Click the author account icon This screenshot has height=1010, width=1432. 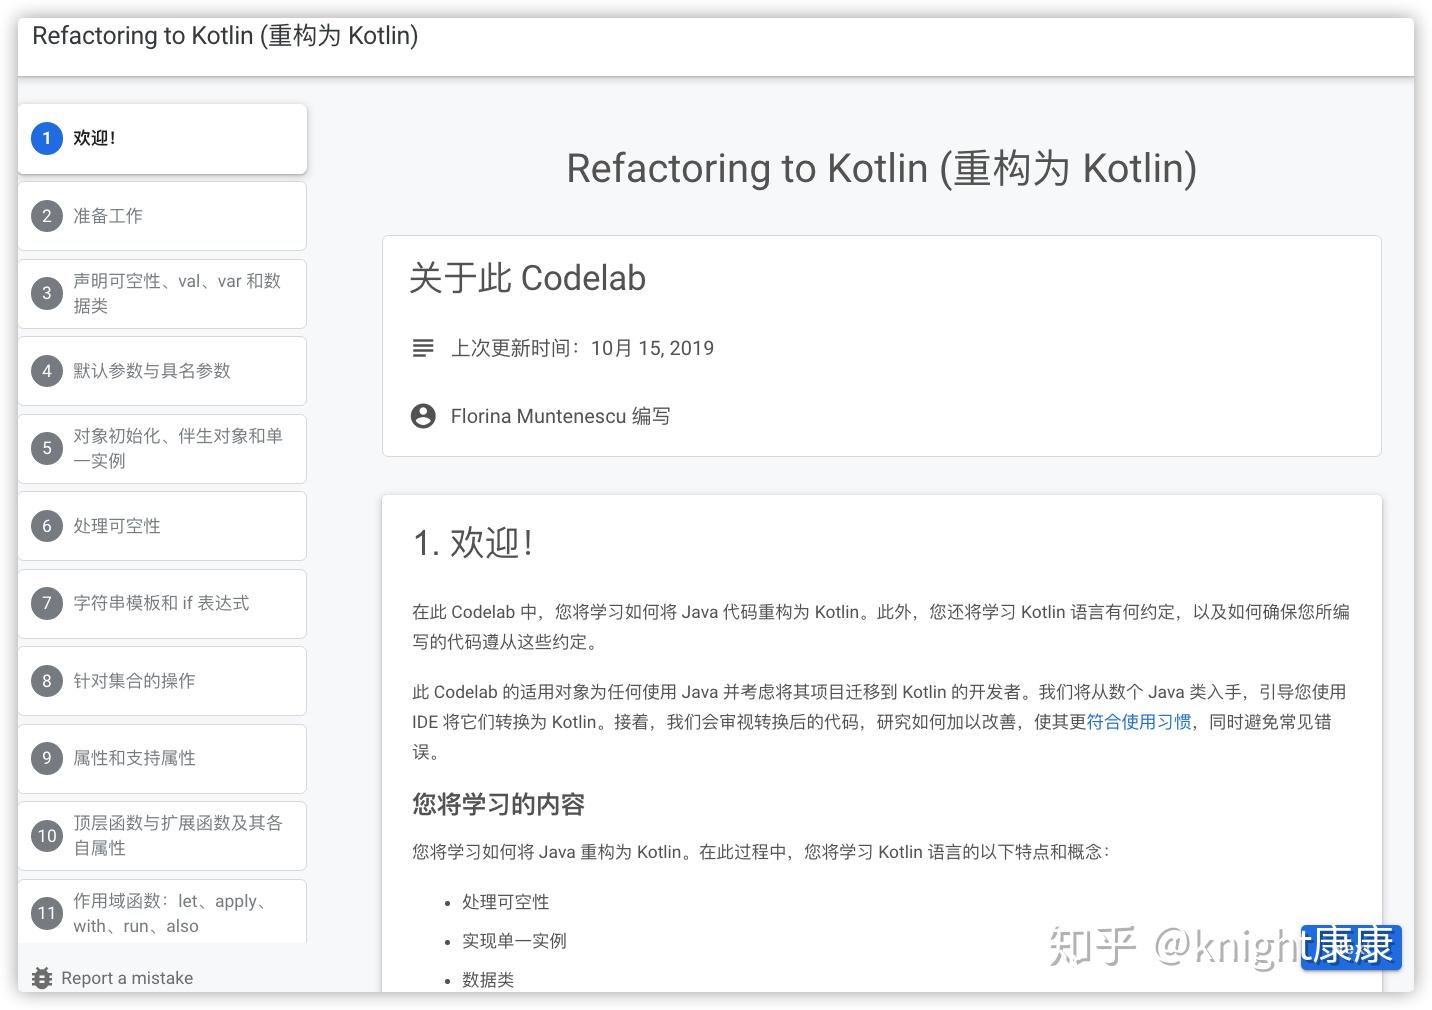pyautogui.click(x=423, y=416)
